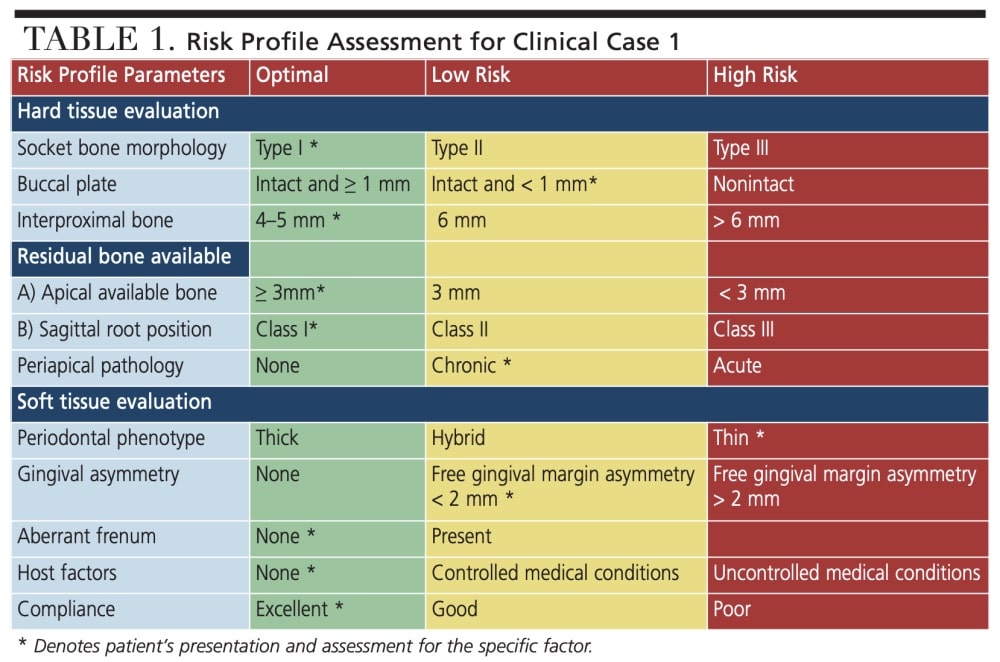Viewport: 1000px width, 662px height.
Task: Select the 'Optimal' column header
Action: click(290, 75)
